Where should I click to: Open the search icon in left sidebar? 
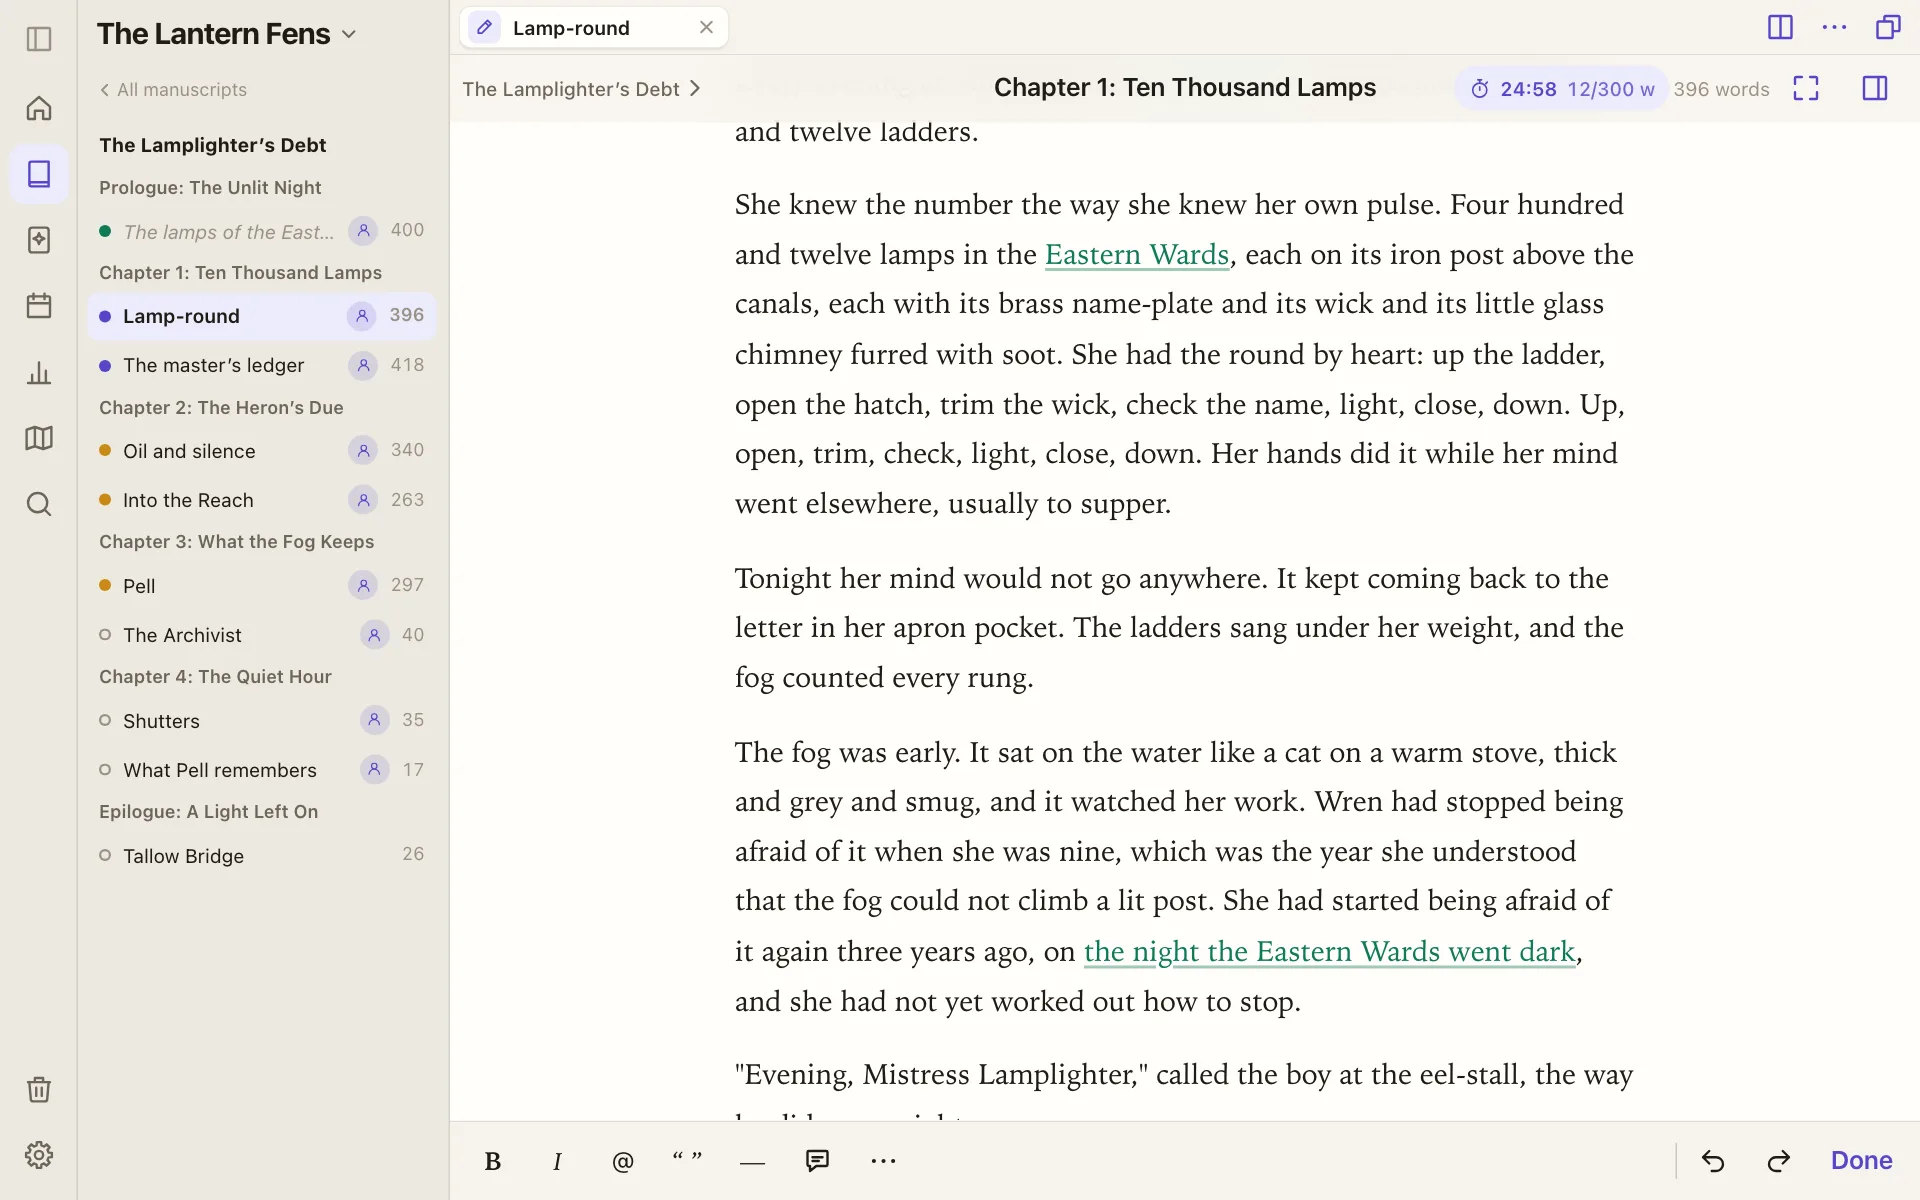(39, 504)
